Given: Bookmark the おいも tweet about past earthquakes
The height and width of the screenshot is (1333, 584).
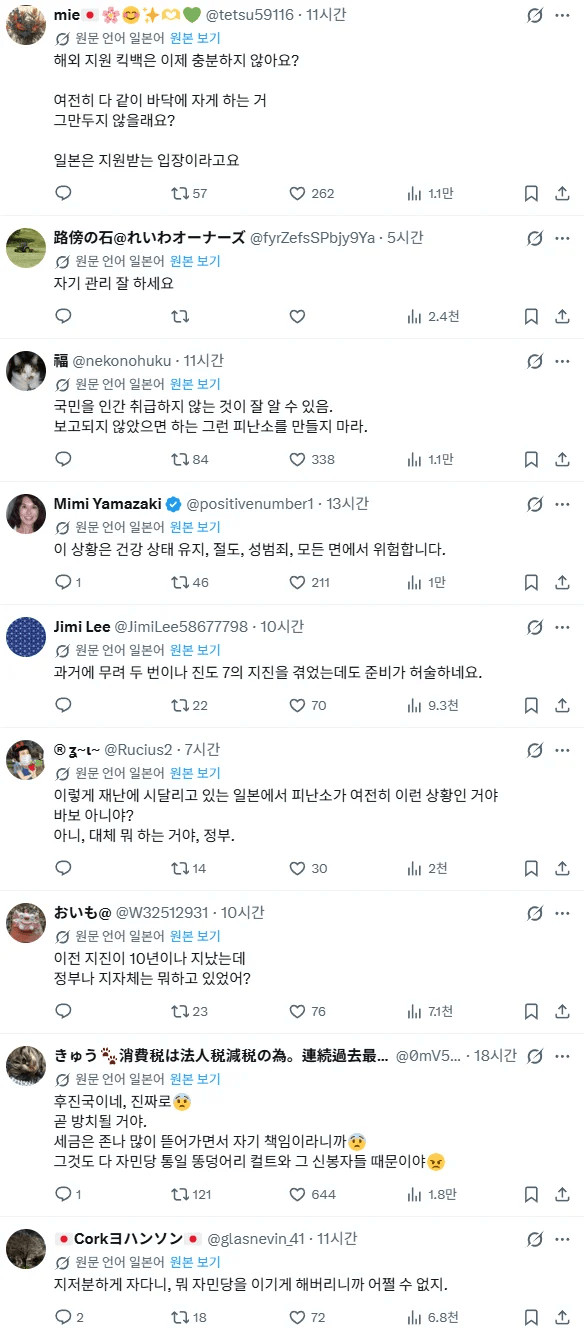Looking at the screenshot, I should point(533,1011).
